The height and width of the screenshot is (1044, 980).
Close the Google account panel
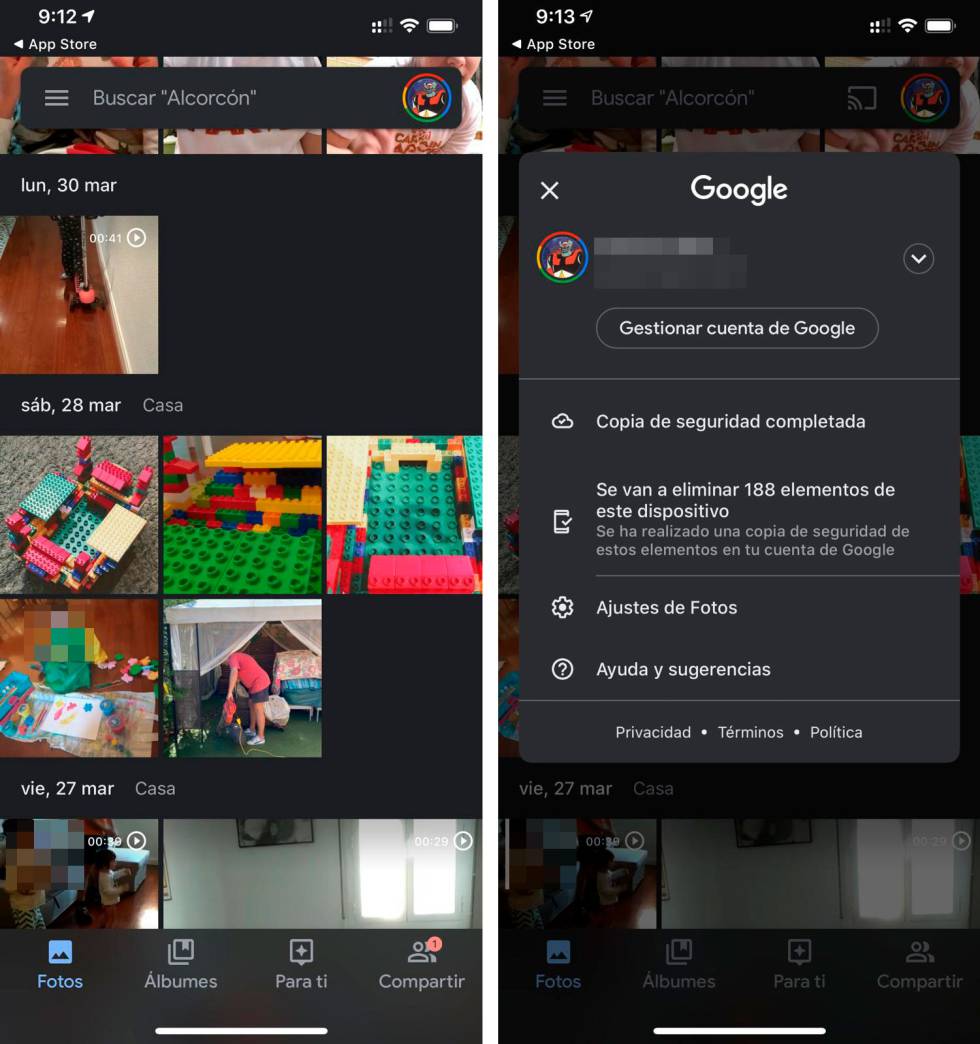coord(549,190)
